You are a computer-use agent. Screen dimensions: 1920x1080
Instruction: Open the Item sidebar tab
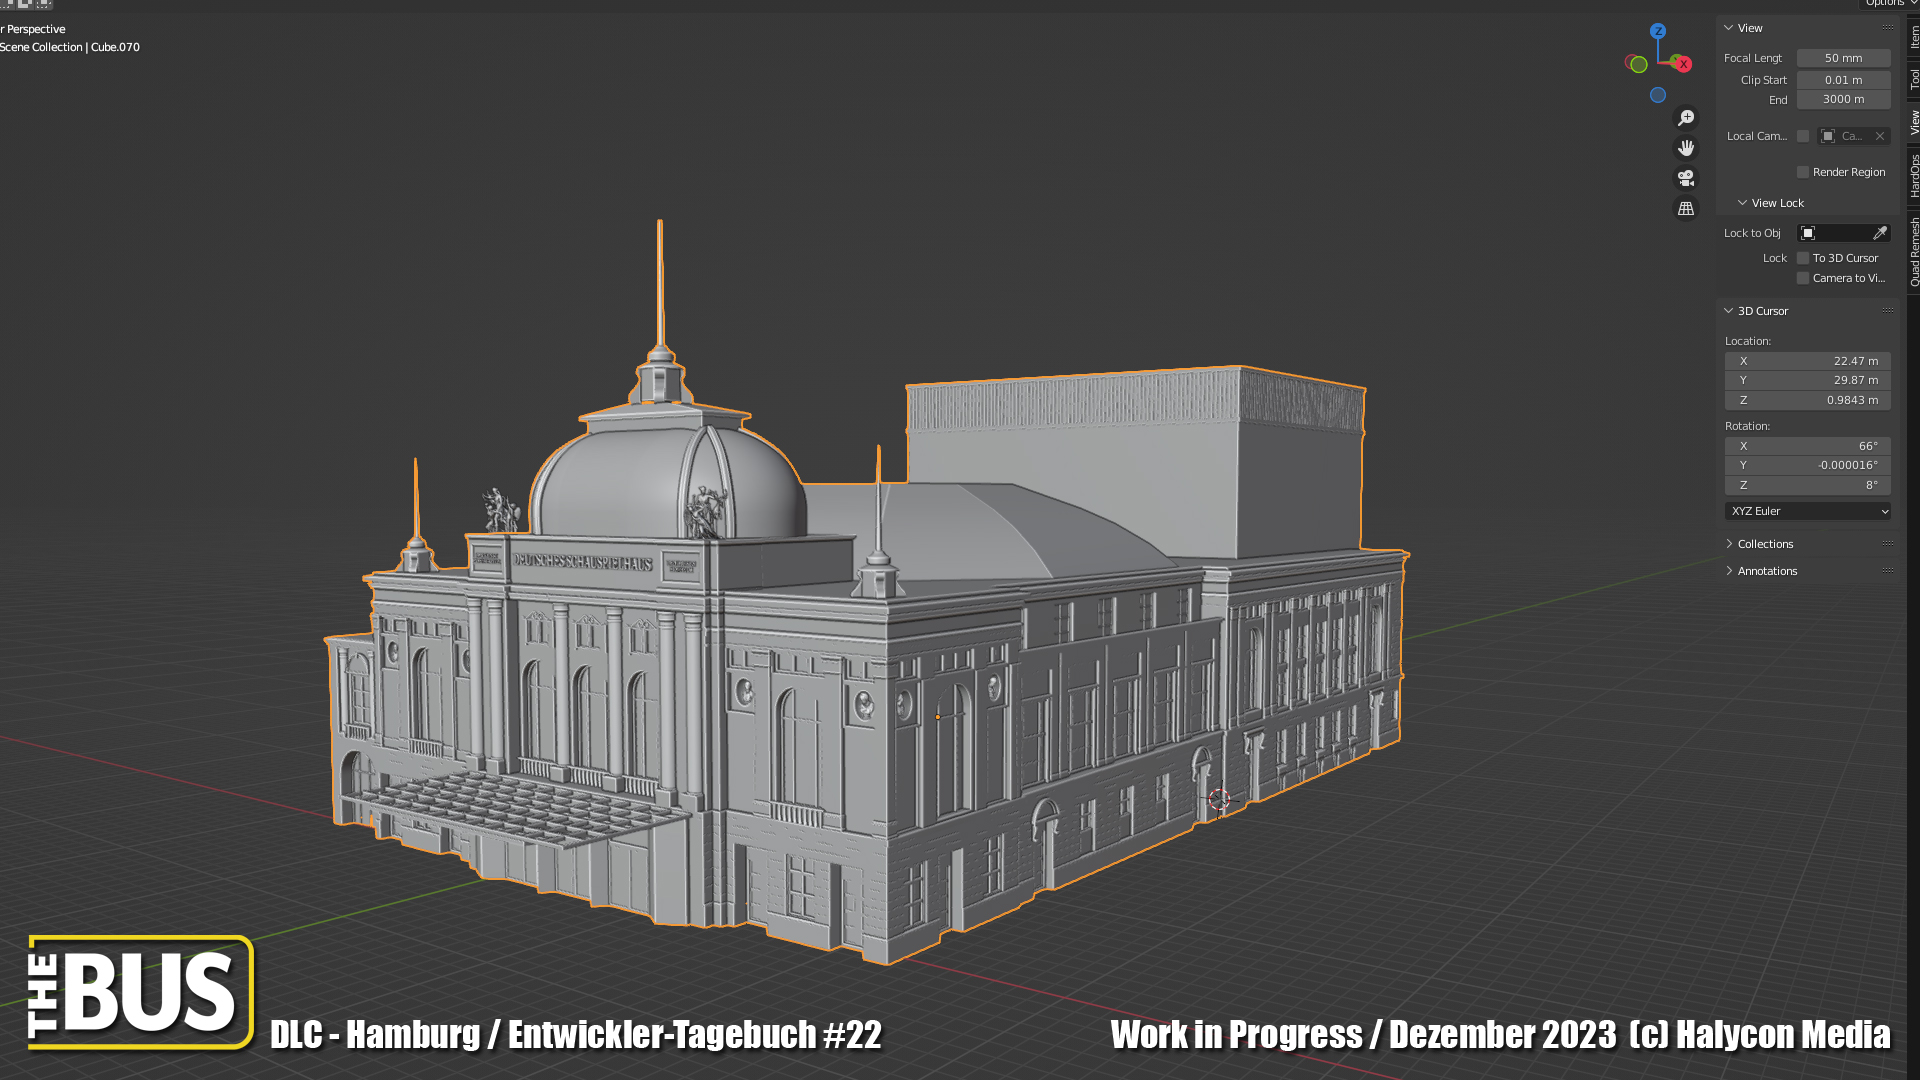[x=1914, y=36]
